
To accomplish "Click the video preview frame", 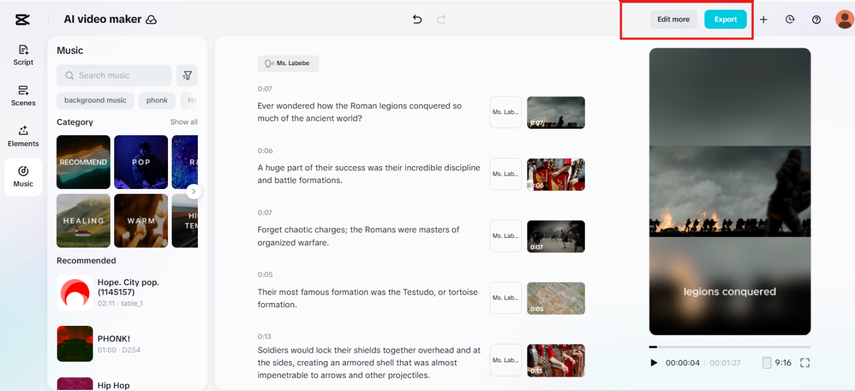I will [730, 191].
